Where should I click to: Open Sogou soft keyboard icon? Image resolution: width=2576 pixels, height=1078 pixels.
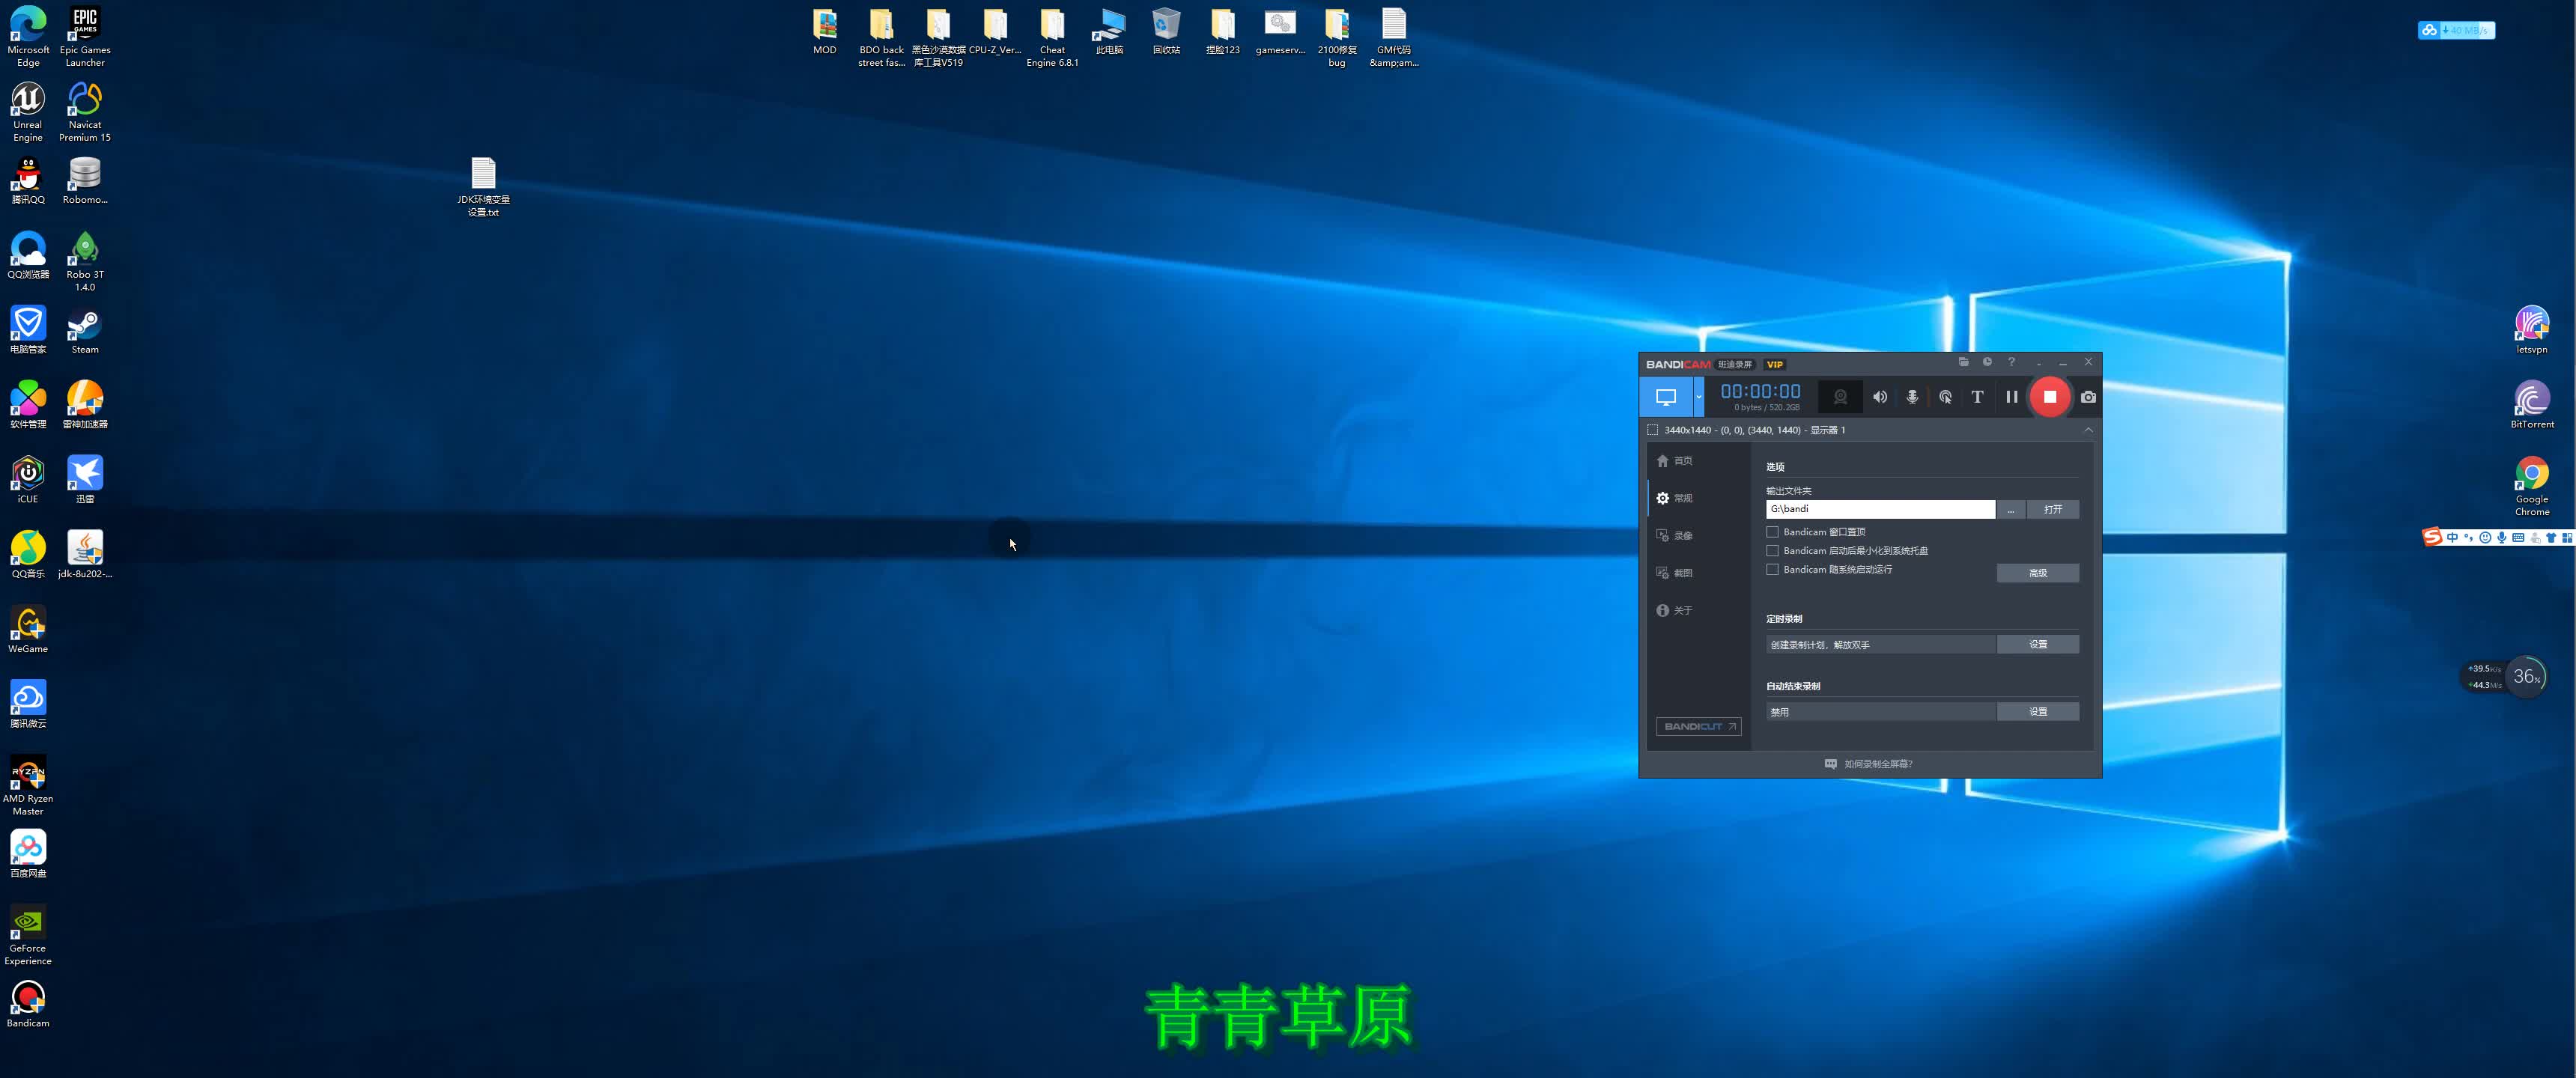pyautogui.click(x=2518, y=538)
